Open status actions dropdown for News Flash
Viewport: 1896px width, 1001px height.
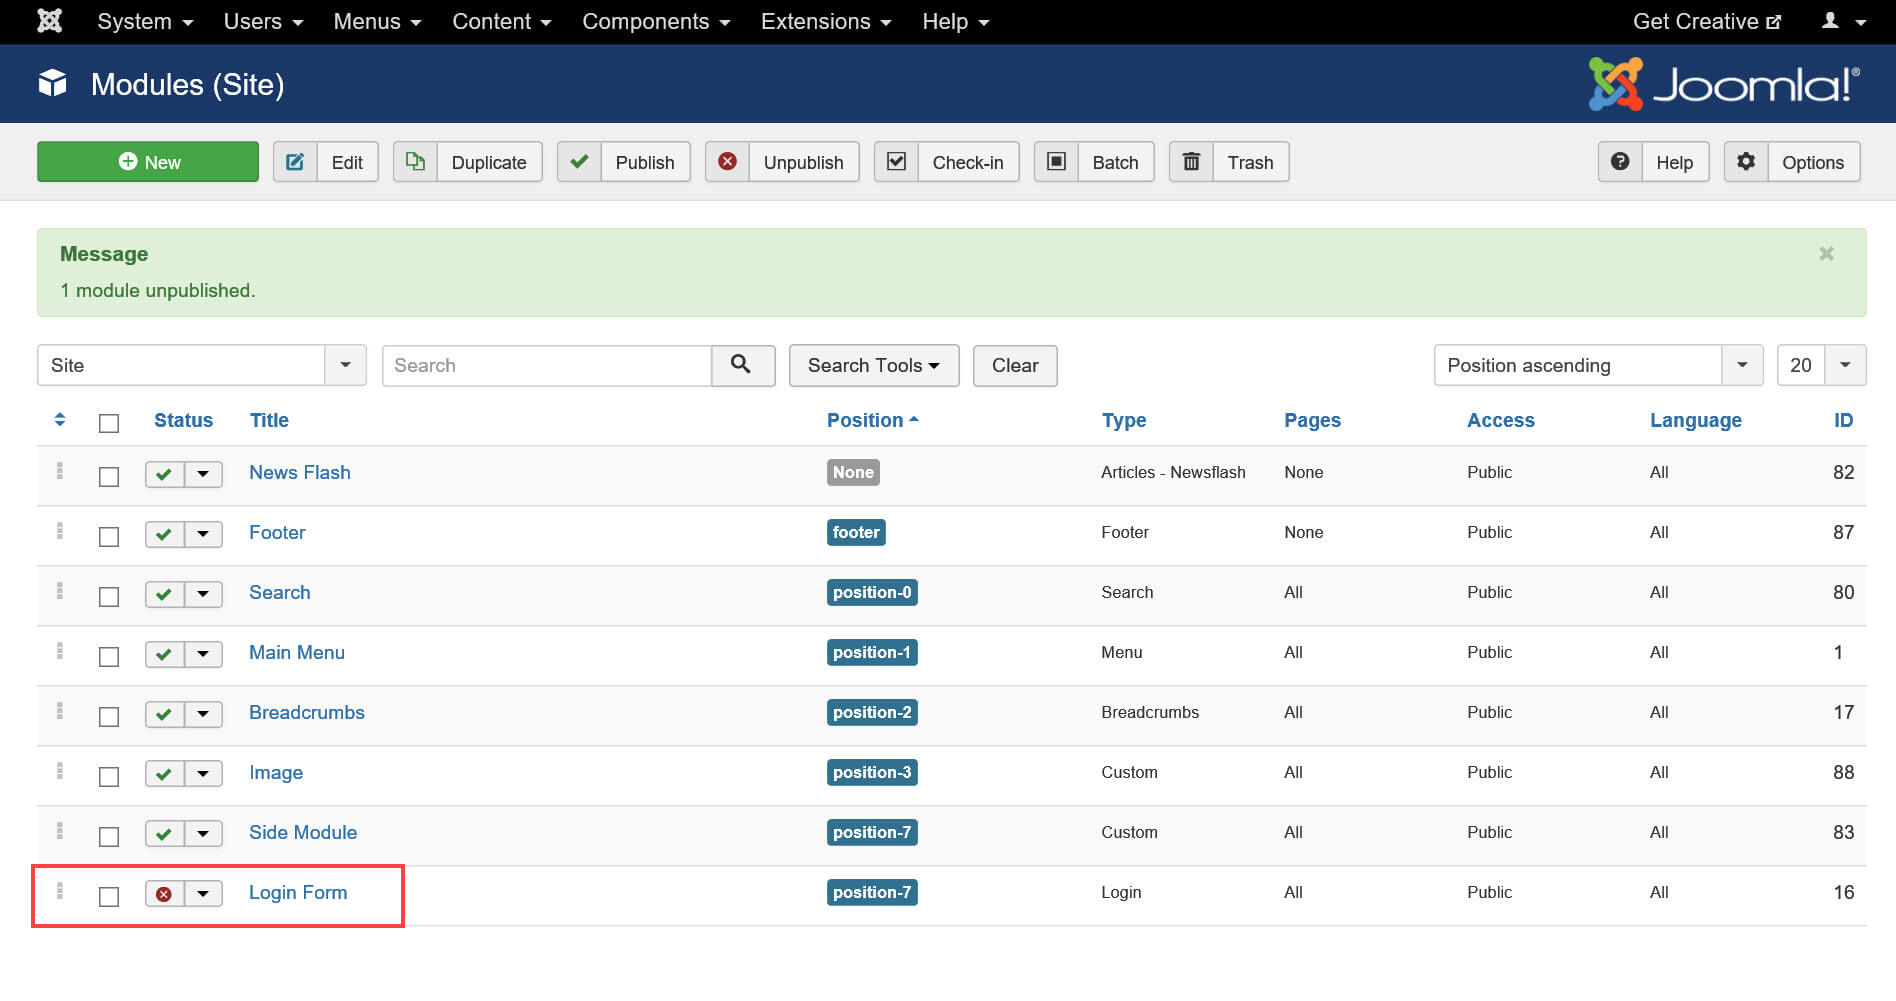pos(203,474)
